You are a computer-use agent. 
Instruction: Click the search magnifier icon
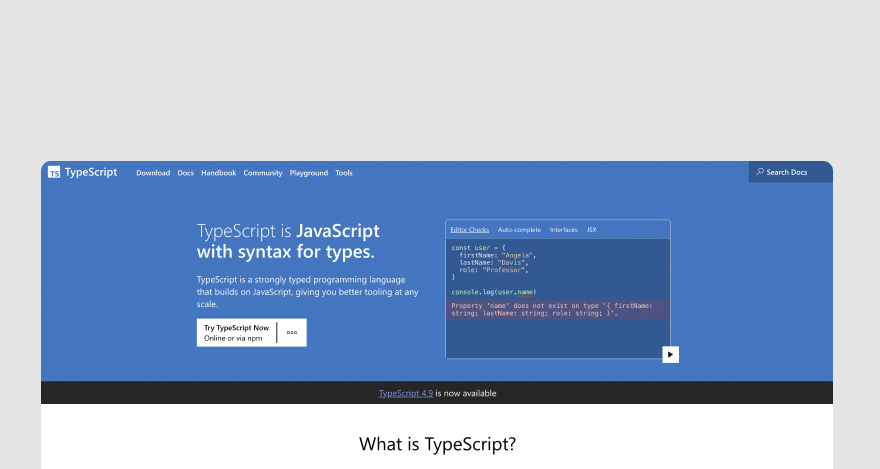[x=760, y=172]
